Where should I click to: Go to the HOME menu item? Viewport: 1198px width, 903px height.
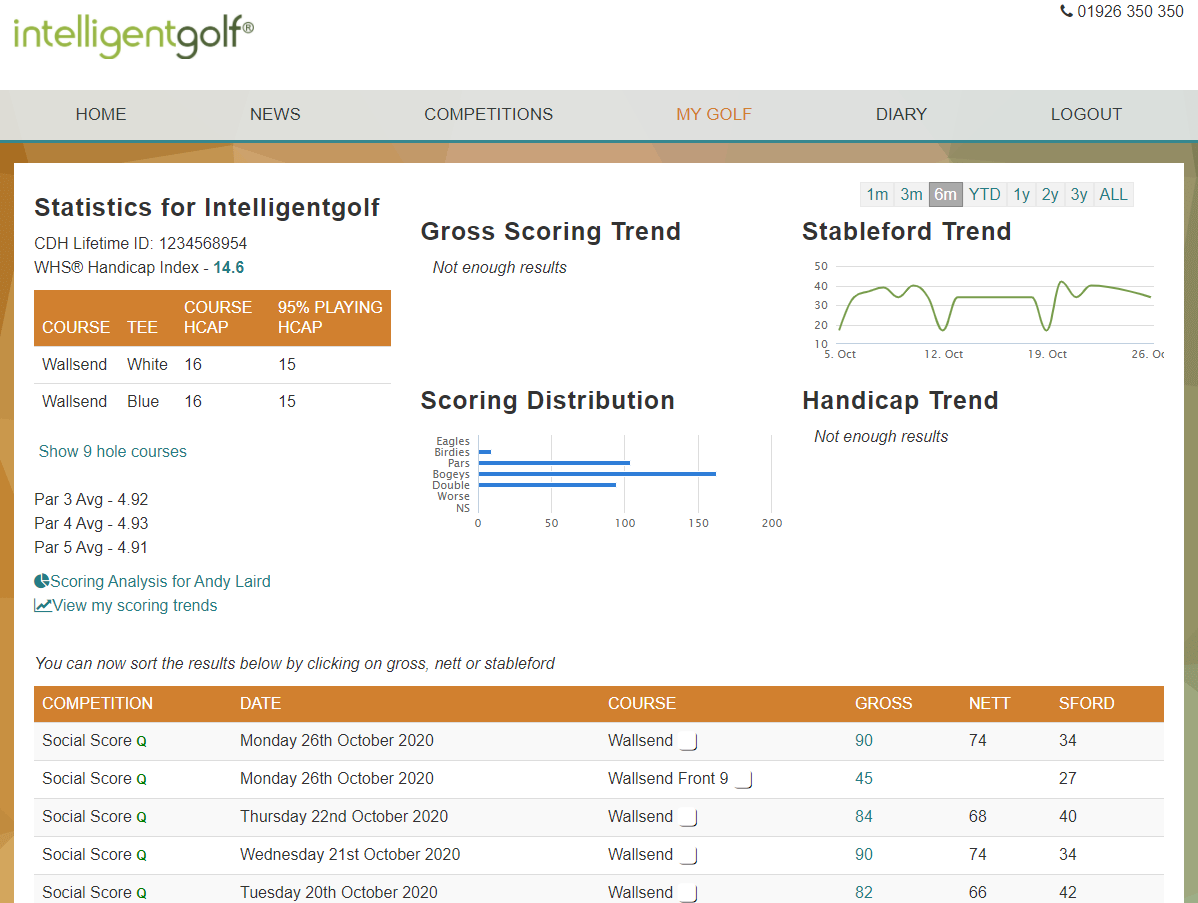click(x=101, y=115)
